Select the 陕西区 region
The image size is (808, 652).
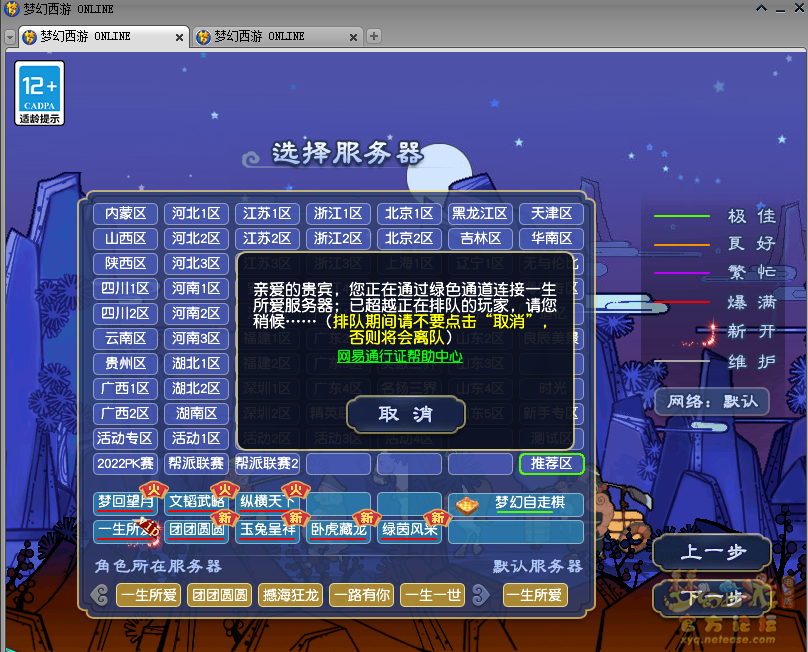click(x=125, y=263)
